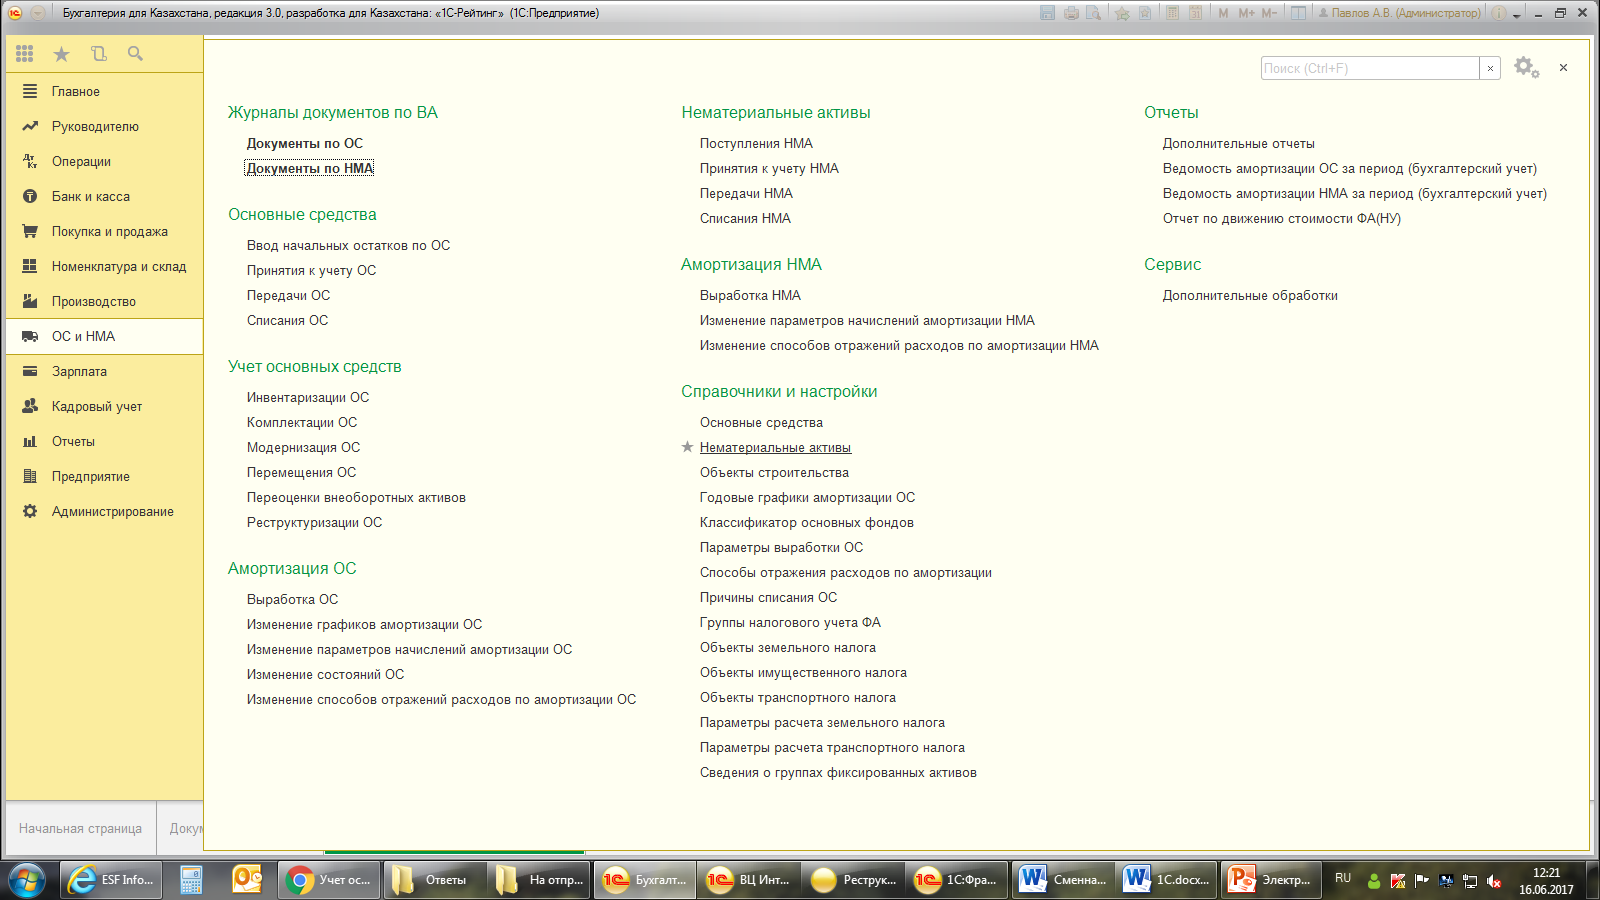Open the search magnifier icon in sidebar toolbar
Viewport: 1600px width, 900px height.
tap(135, 54)
